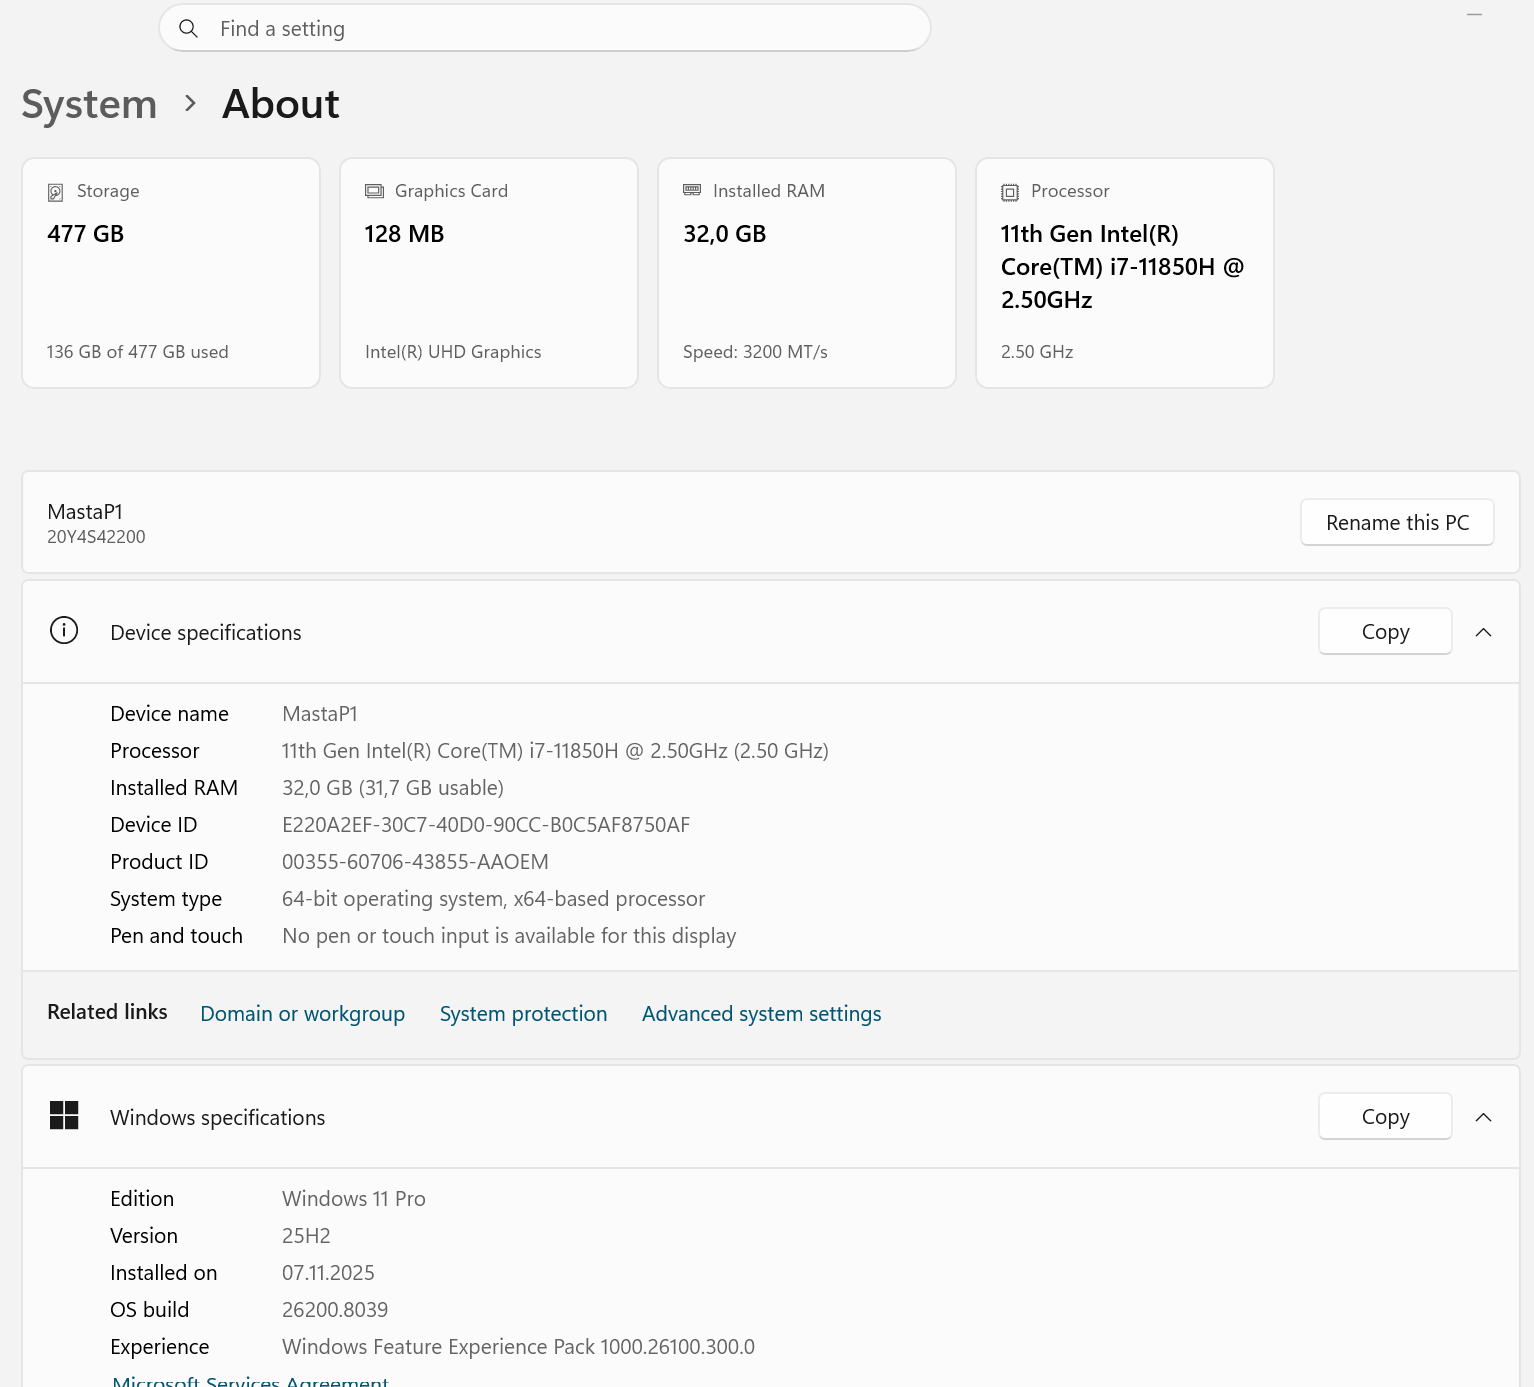The width and height of the screenshot is (1534, 1387).
Task: Go back to System breadcrumb
Action: point(89,104)
